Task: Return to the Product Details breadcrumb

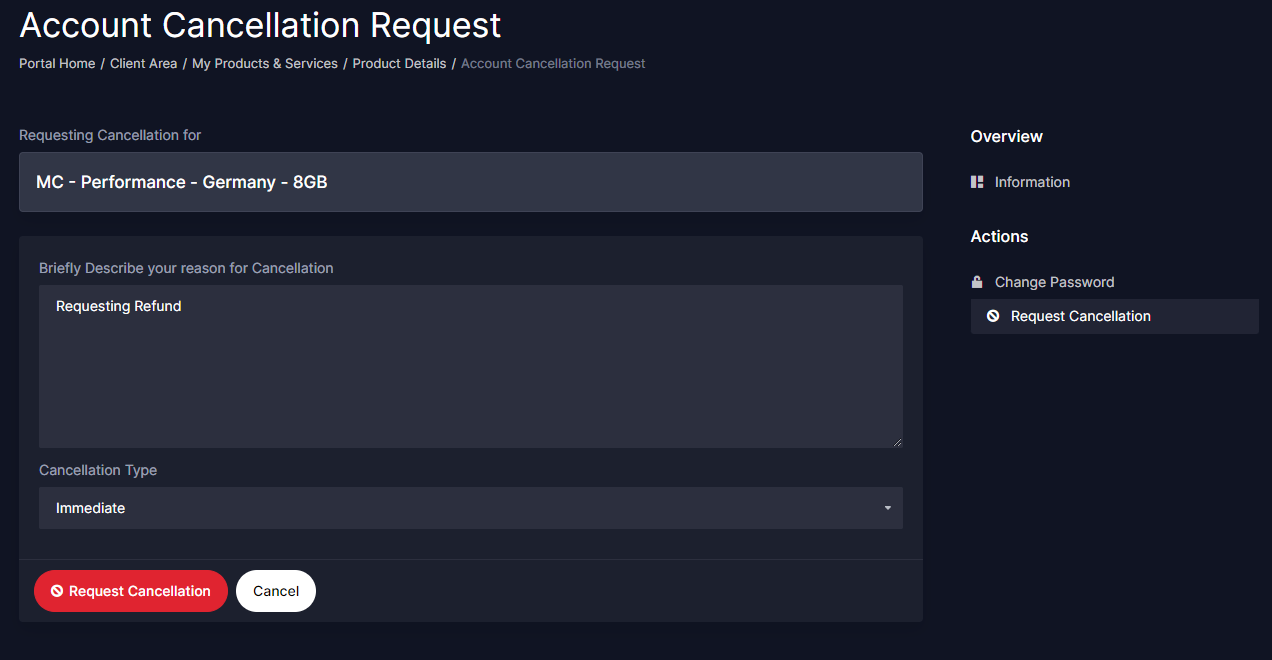Action: (x=399, y=64)
